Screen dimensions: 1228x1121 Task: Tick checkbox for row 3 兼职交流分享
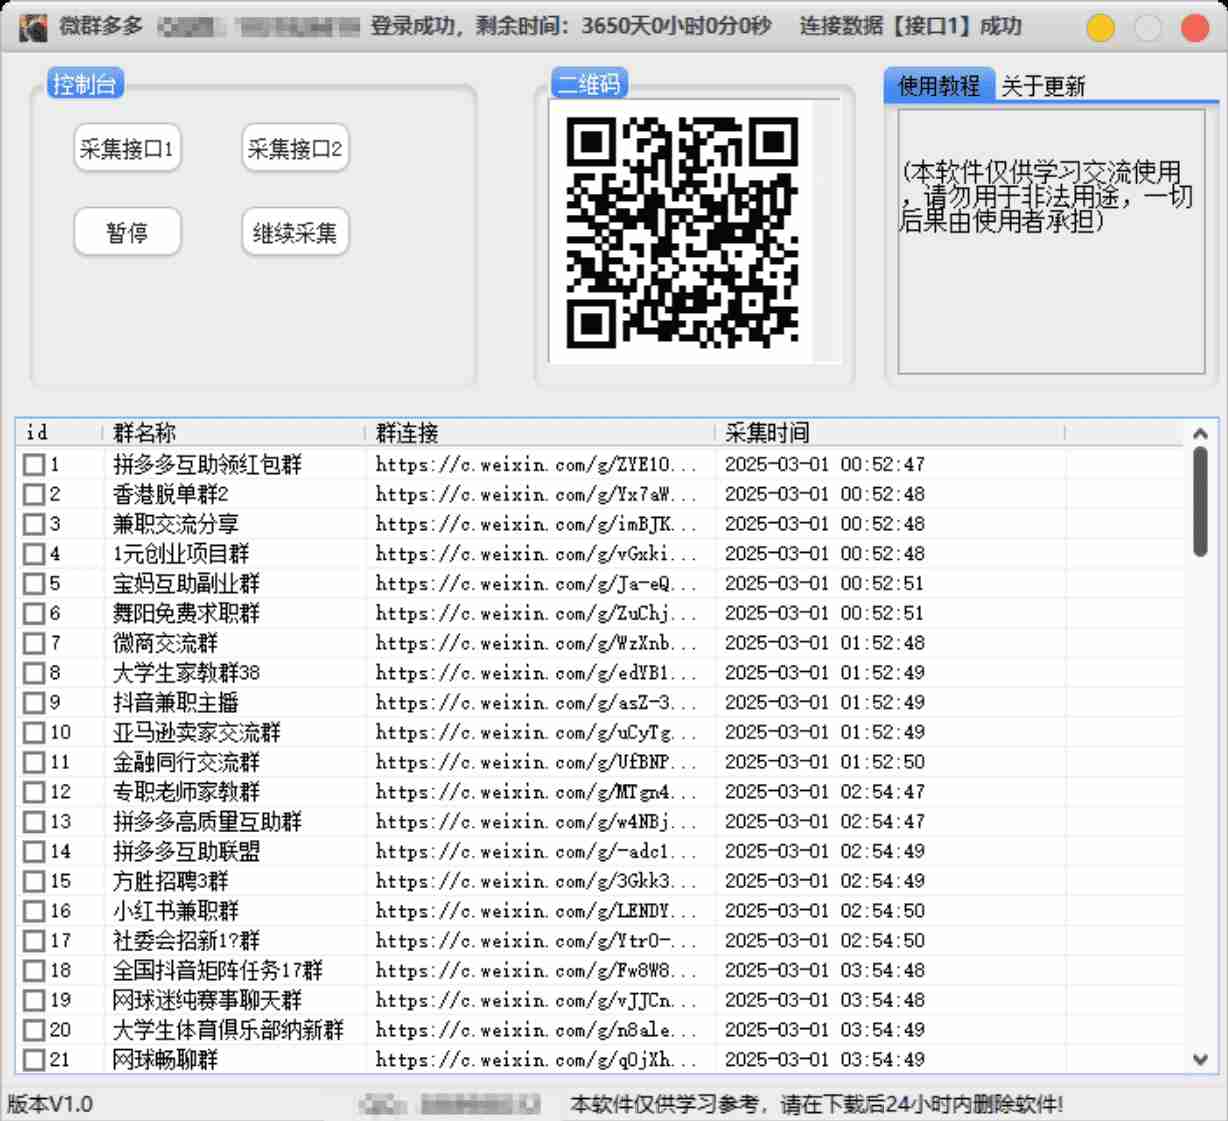[34, 524]
